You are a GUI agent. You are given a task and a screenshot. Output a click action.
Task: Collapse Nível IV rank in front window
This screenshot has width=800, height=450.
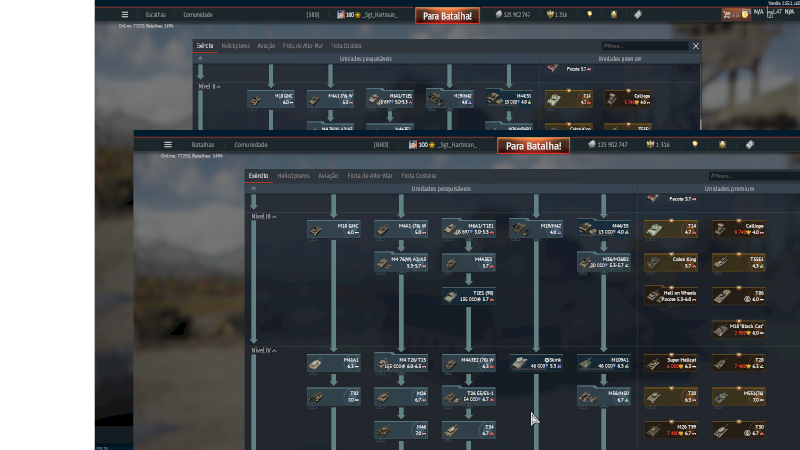point(264,351)
